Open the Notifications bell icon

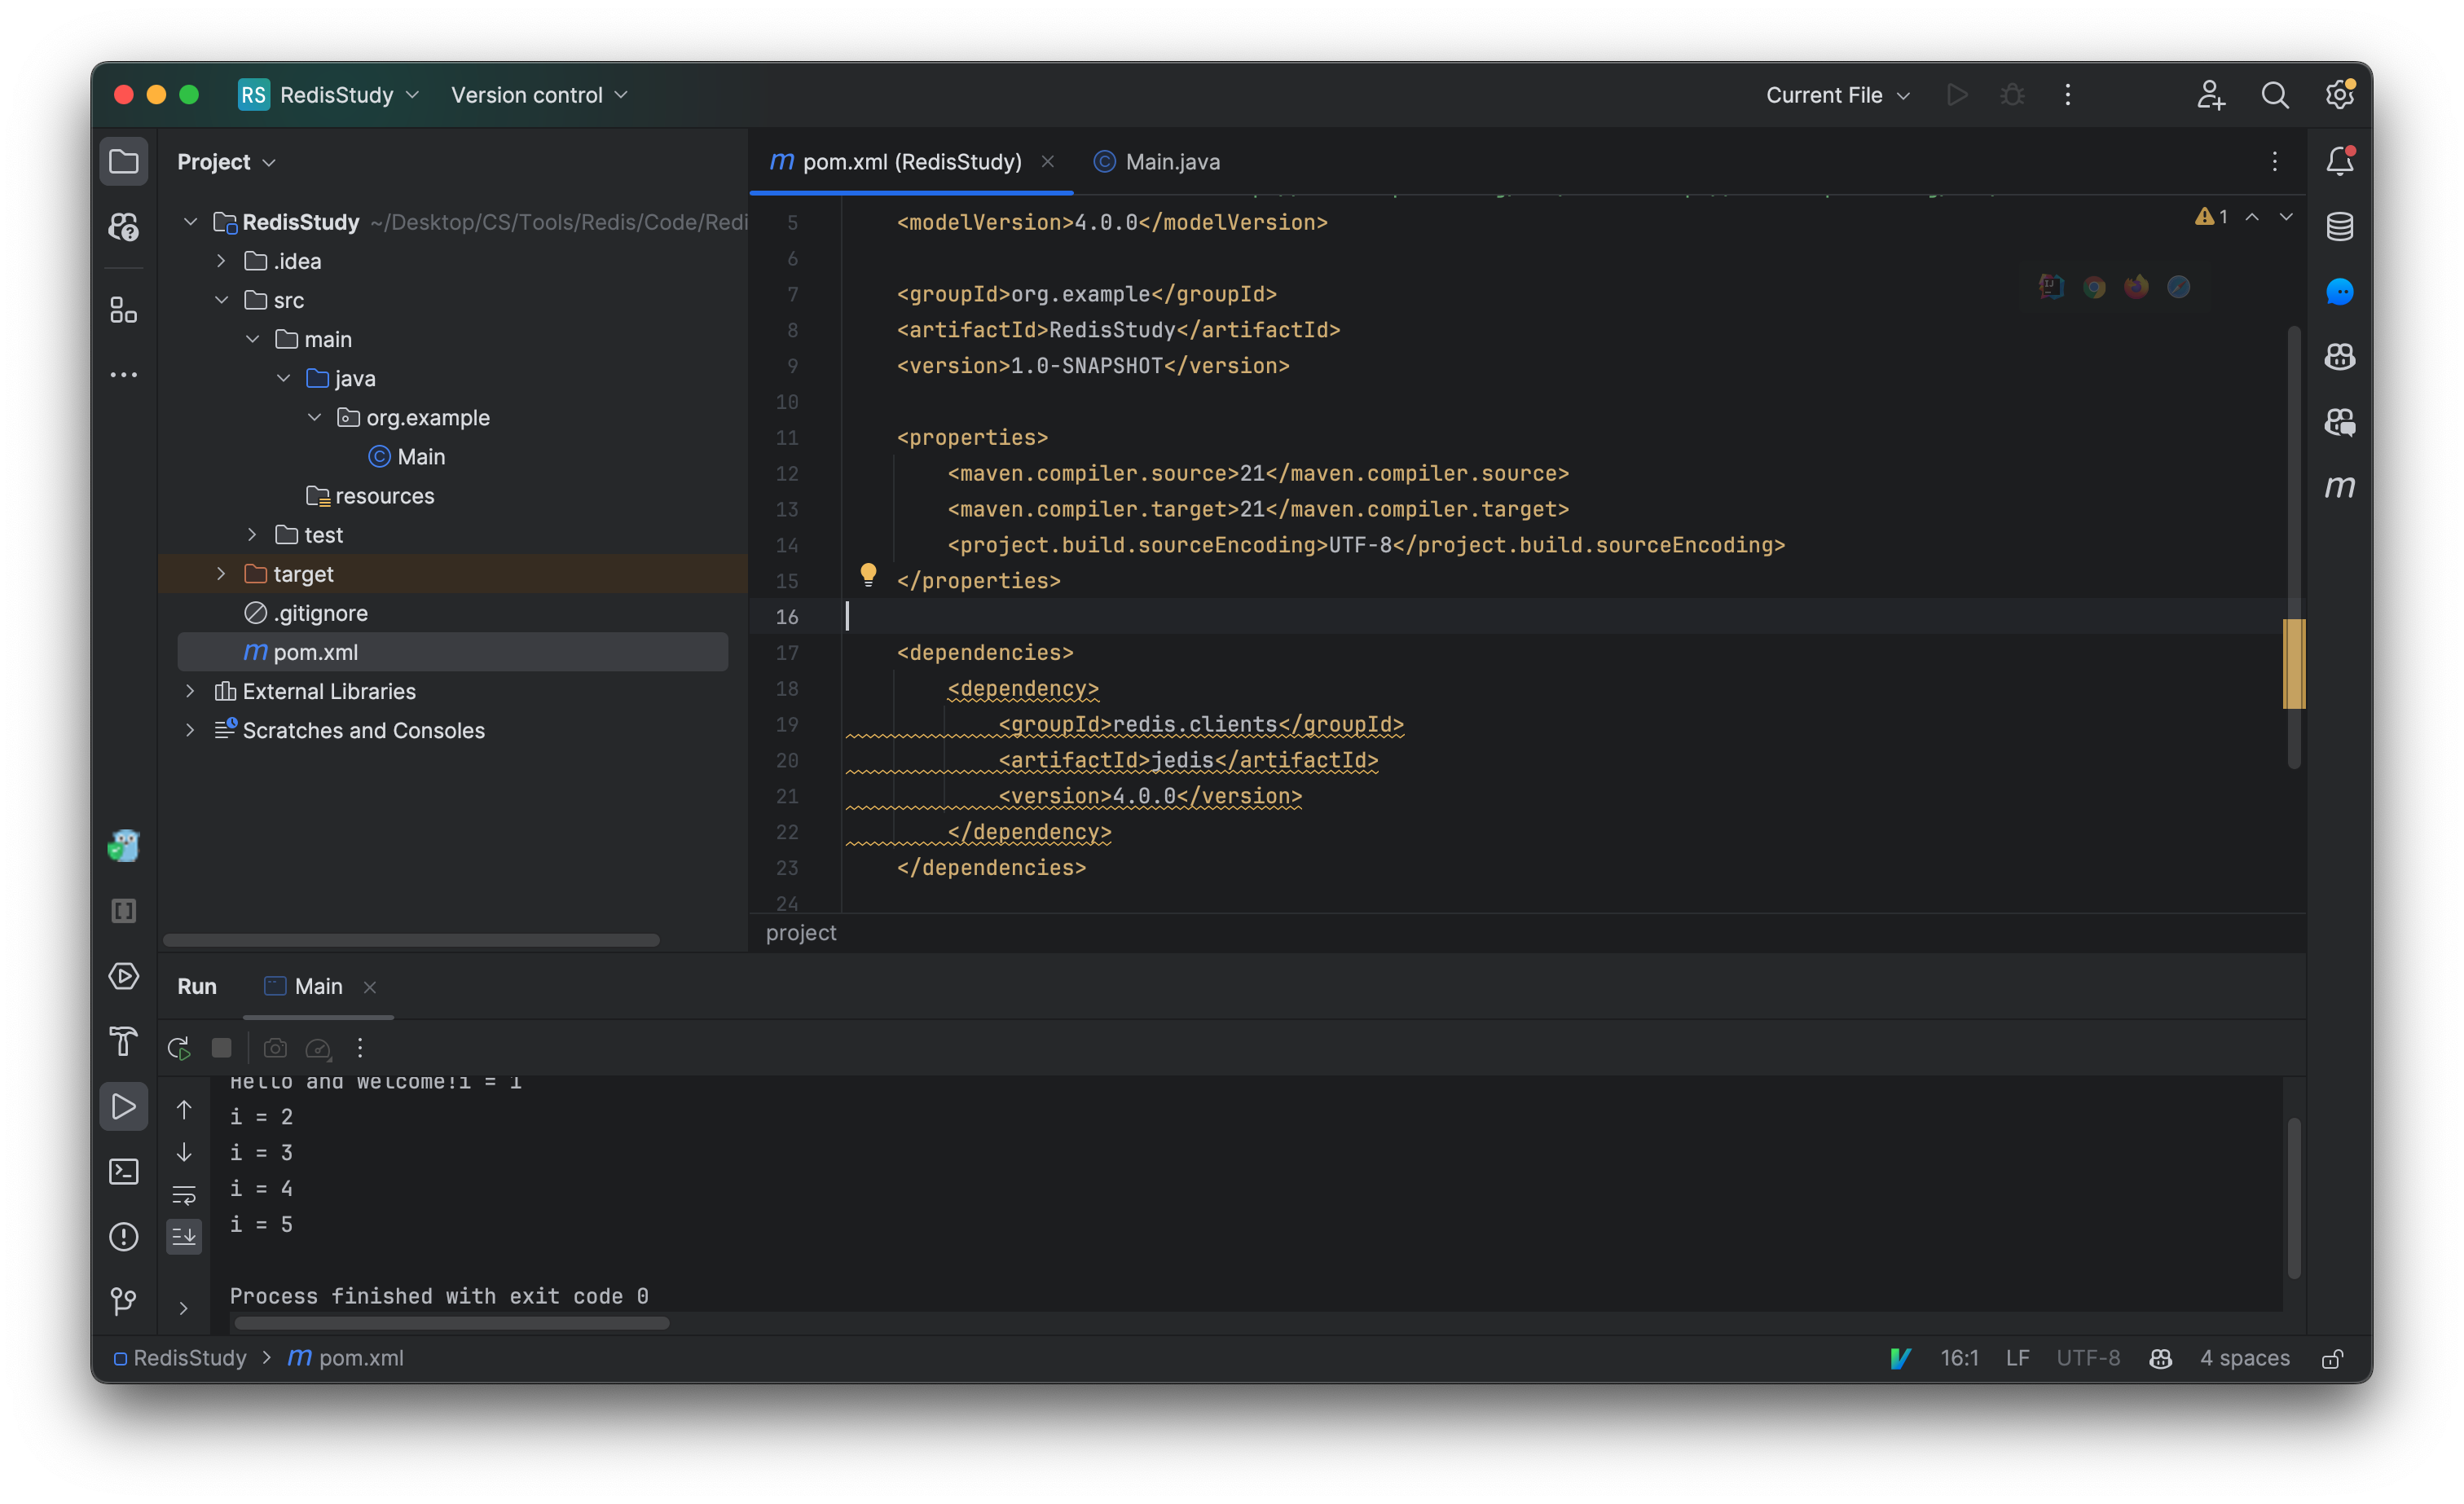click(x=2339, y=161)
